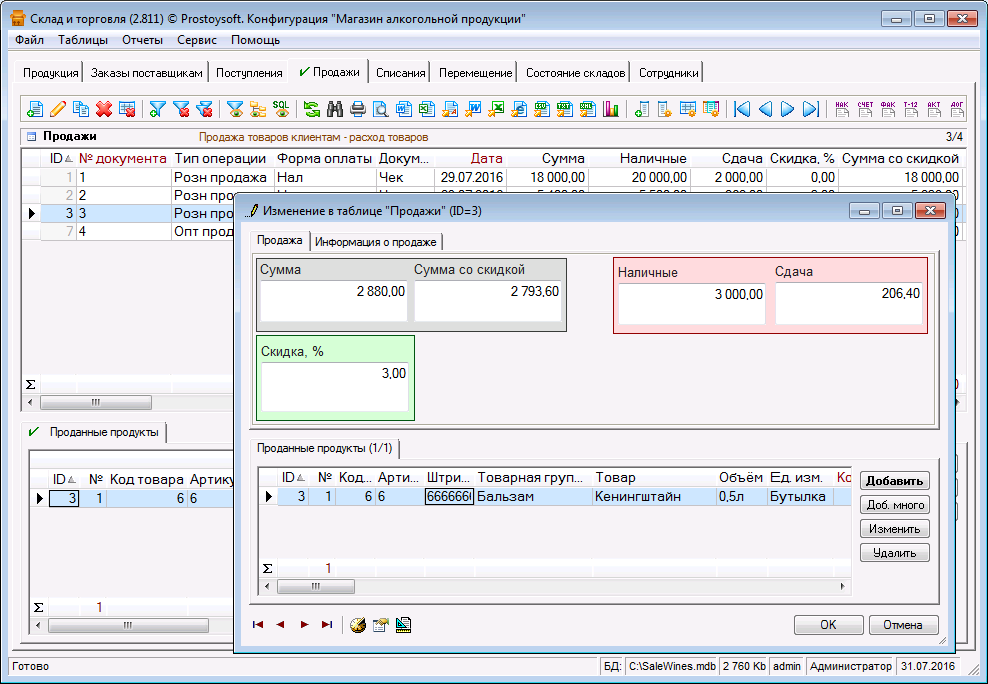Image resolution: width=988 pixels, height=684 pixels.
Task: Generate the Т-12 document form
Action: (910, 109)
